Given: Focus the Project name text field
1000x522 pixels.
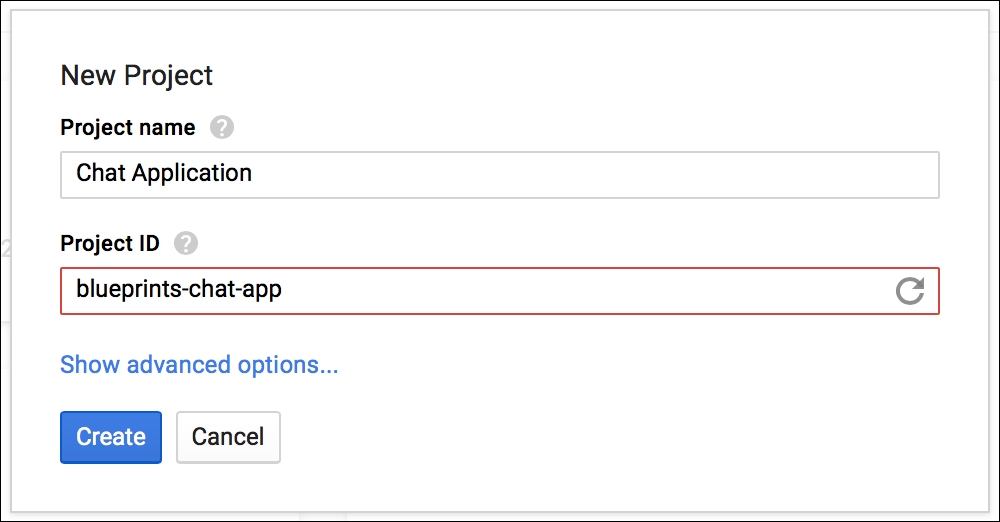Looking at the screenshot, I should pyautogui.click(x=500, y=175).
